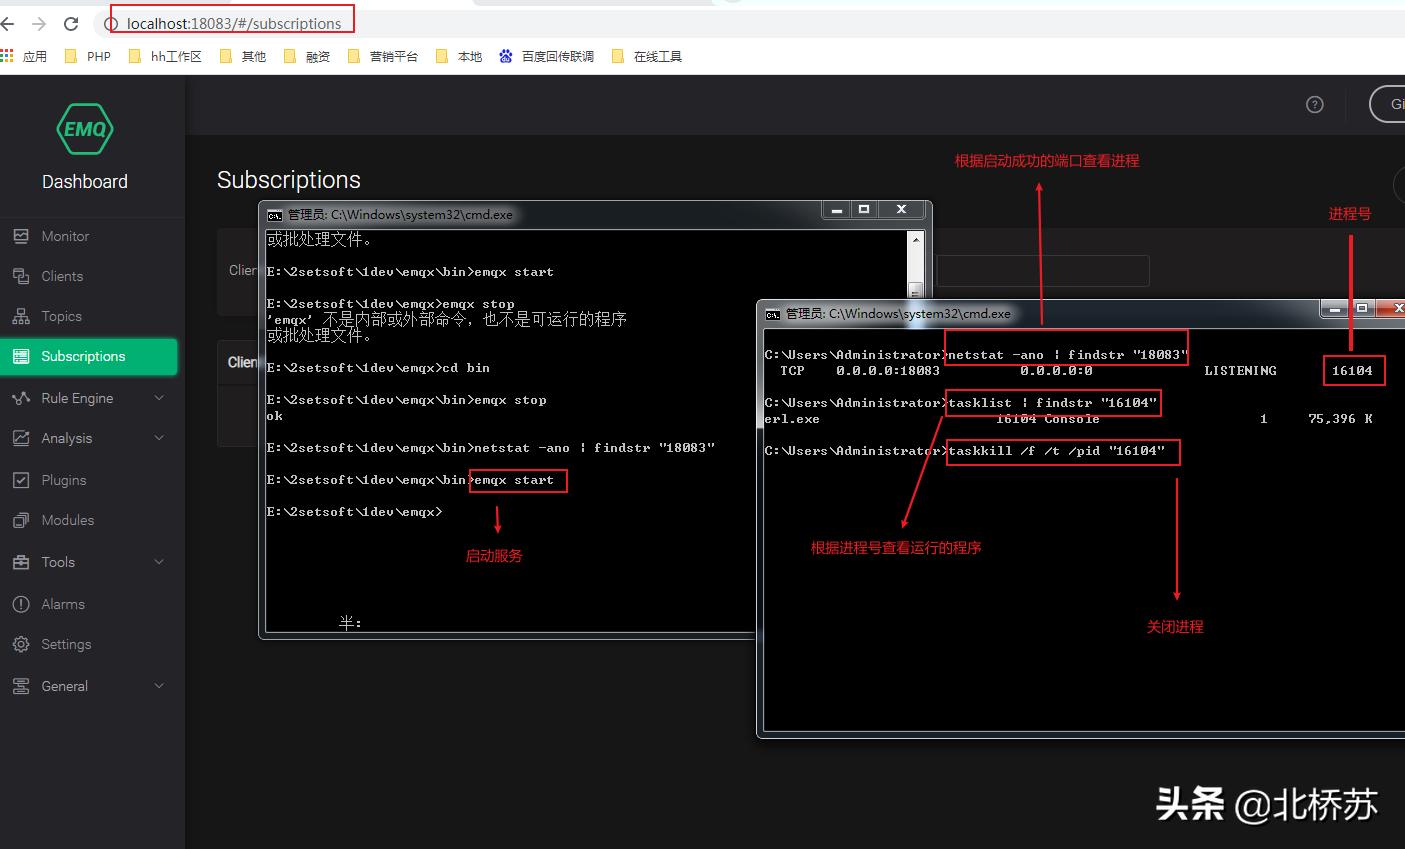Click the cmd icon in left console title bar
1405x849 pixels.
click(x=275, y=214)
